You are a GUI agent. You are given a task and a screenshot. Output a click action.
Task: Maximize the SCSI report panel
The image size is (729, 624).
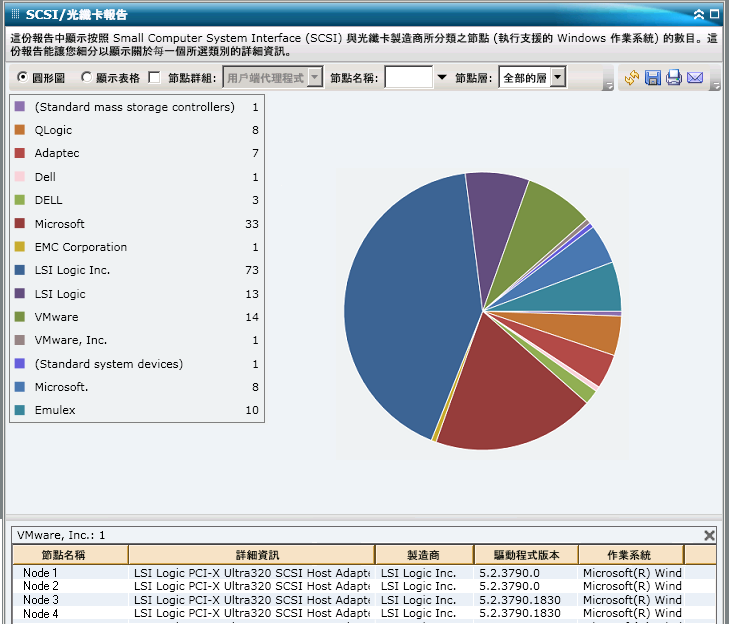point(716,15)
